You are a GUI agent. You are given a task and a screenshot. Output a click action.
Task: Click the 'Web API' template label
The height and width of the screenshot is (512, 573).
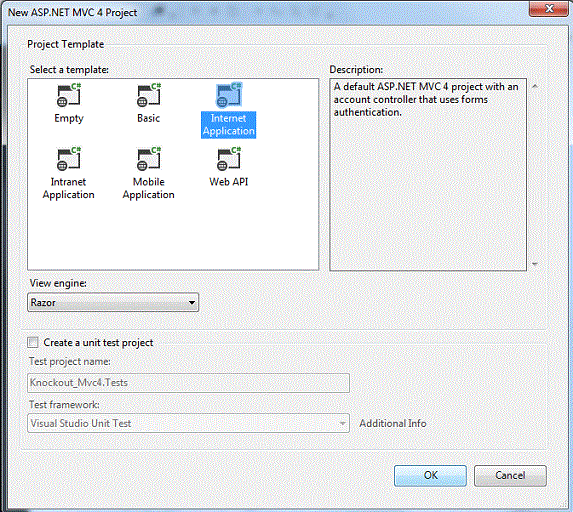click(229, 182)
